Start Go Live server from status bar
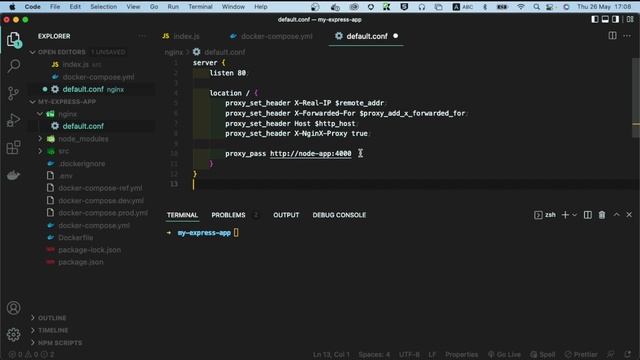Viewport: 640px width, 360px height. point(504,355)
